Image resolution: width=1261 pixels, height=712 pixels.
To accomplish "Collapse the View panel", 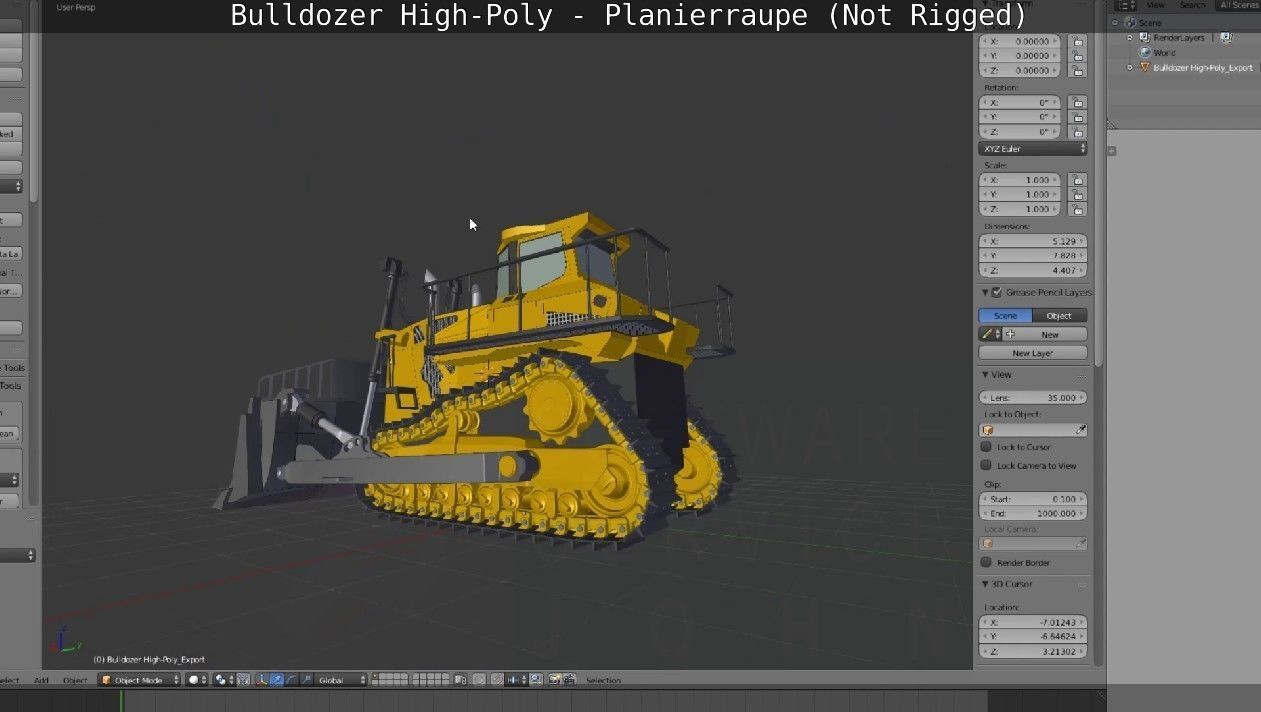I will pos(985,375).
